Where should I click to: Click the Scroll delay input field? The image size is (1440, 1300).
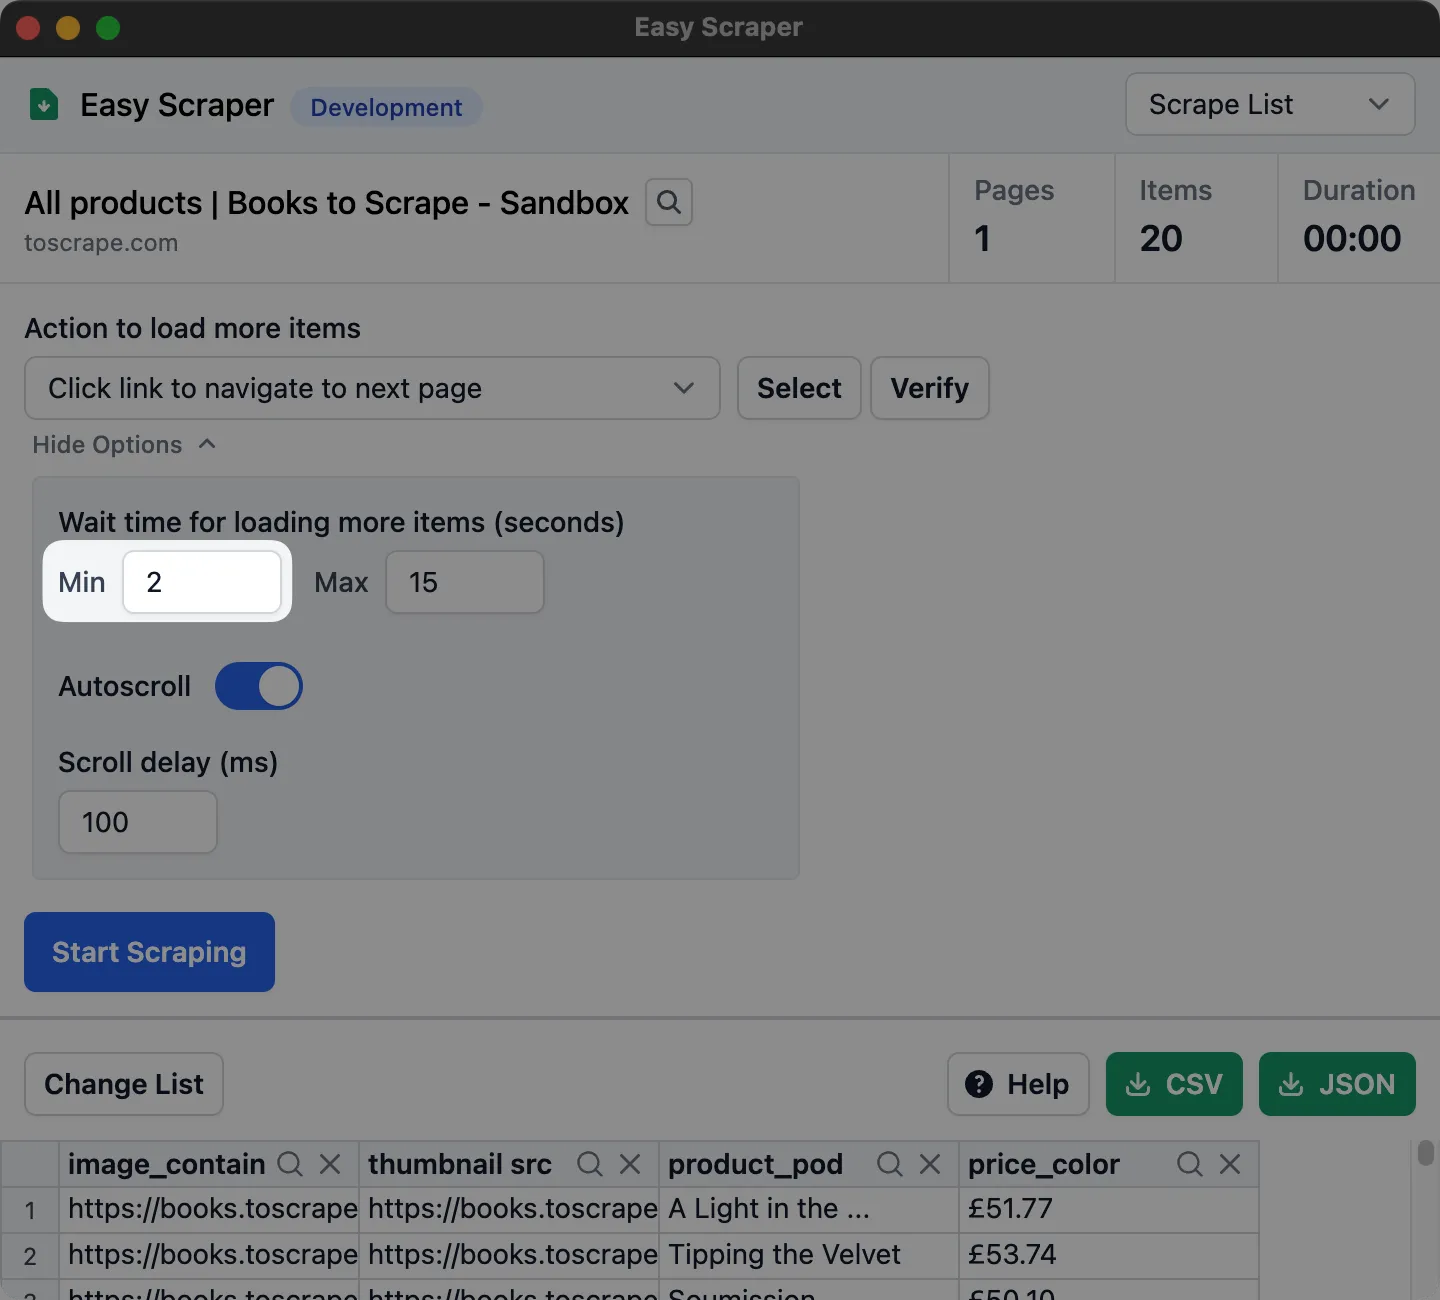(x=138, y=822)
